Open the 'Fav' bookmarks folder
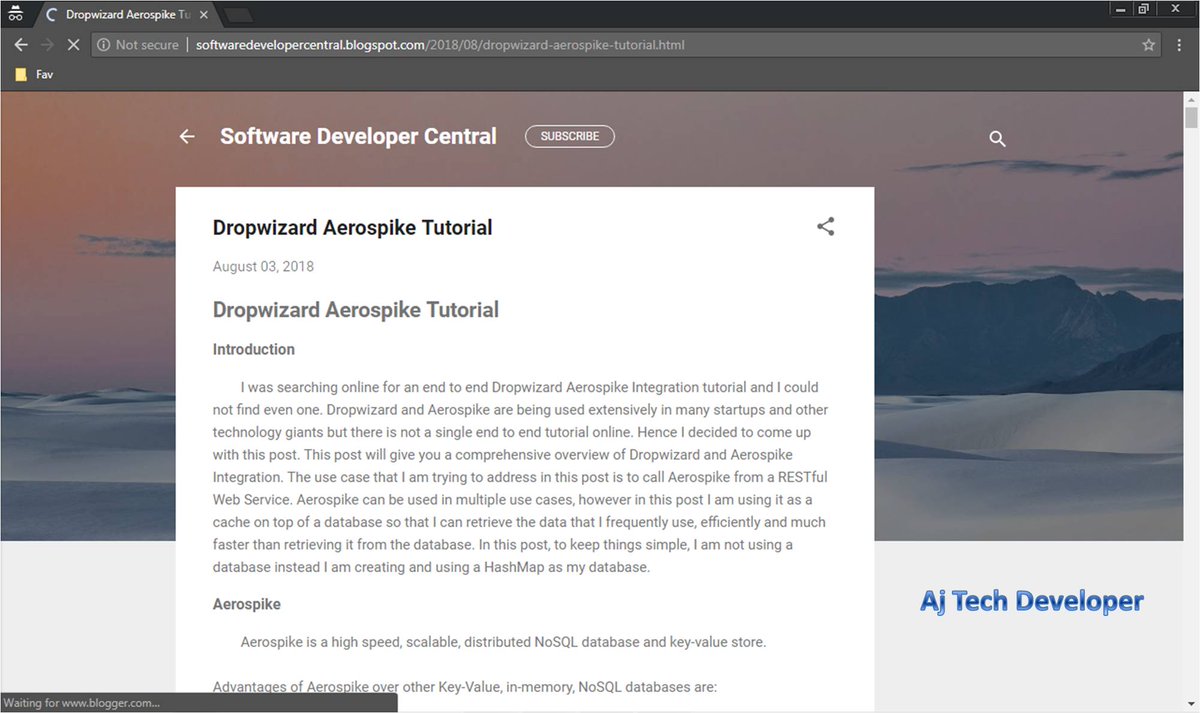 point(33,74)
